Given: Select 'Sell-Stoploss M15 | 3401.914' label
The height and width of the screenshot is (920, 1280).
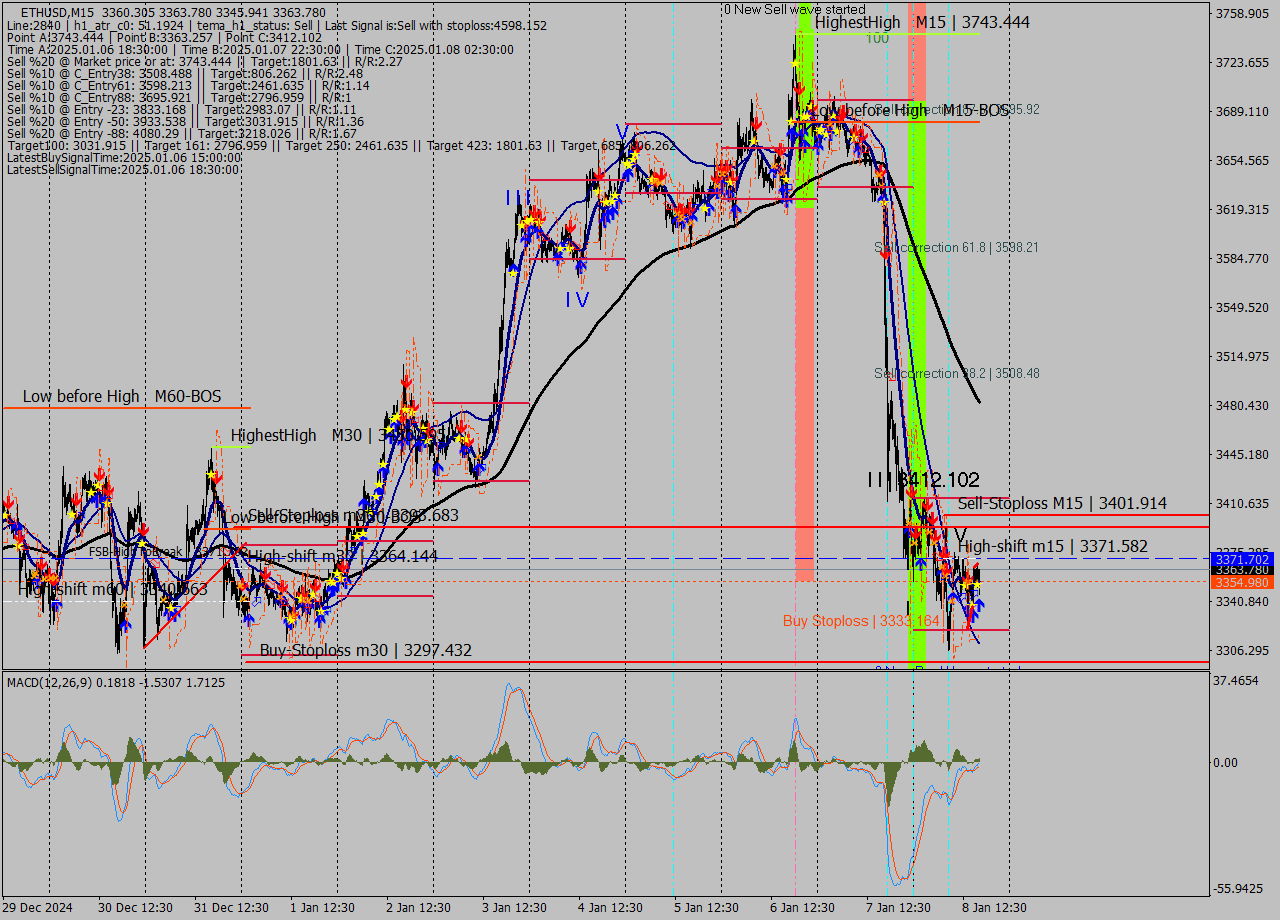Looking at the screenshot, I should click(1062, 503).
